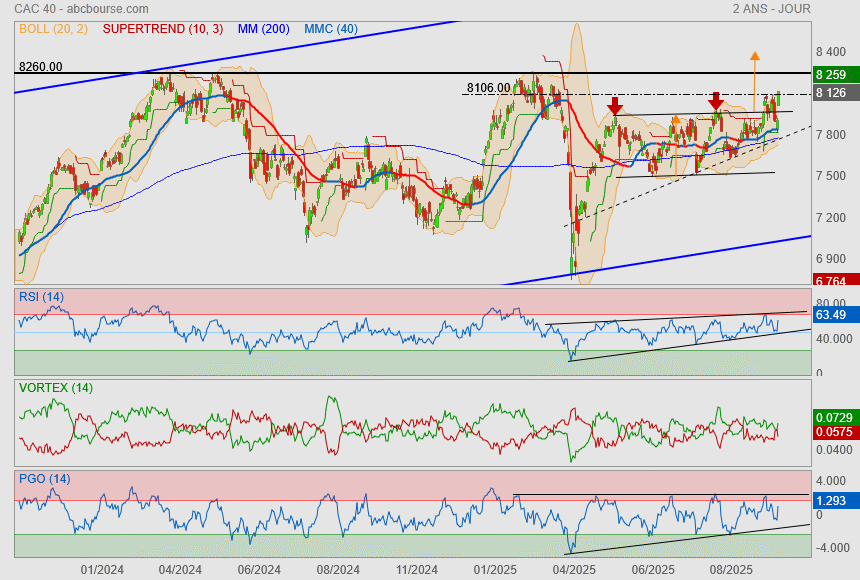Click the VORTEX (14) panel title

point(55,387)
